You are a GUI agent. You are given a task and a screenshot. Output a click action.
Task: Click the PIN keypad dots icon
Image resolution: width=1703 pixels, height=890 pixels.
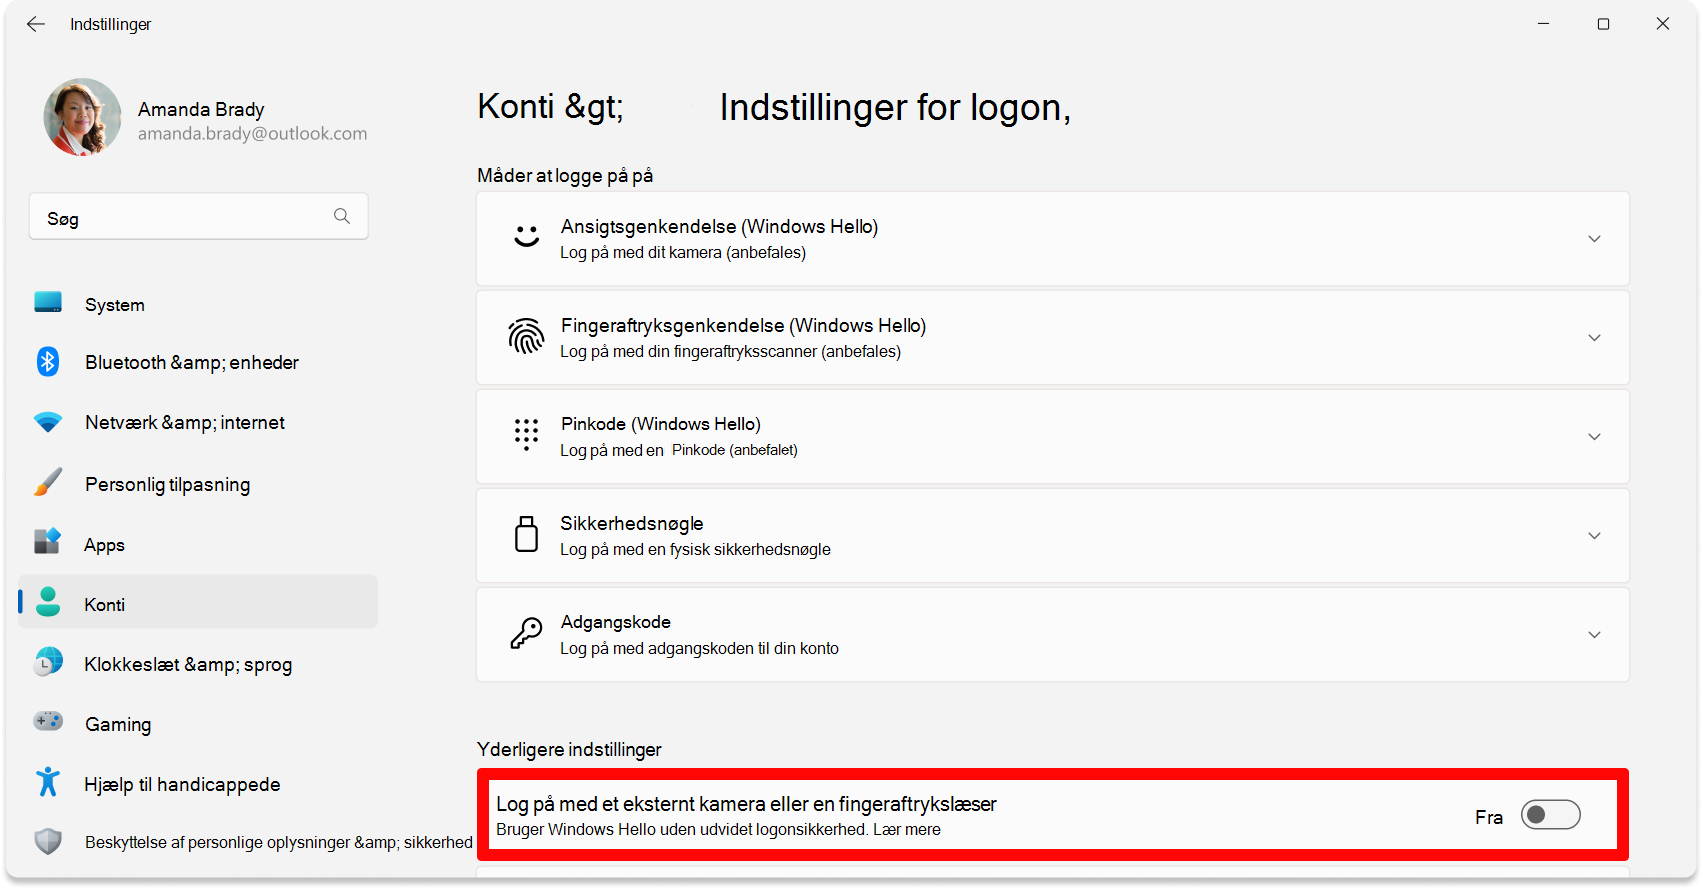(x=526, y=435)
